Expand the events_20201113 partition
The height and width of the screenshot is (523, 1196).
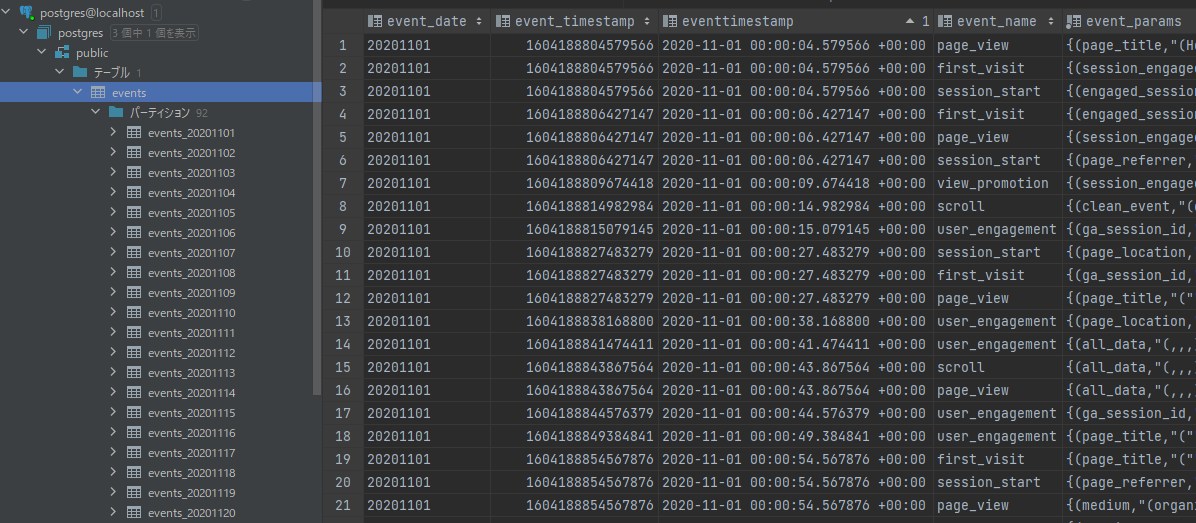click(114, 373)
